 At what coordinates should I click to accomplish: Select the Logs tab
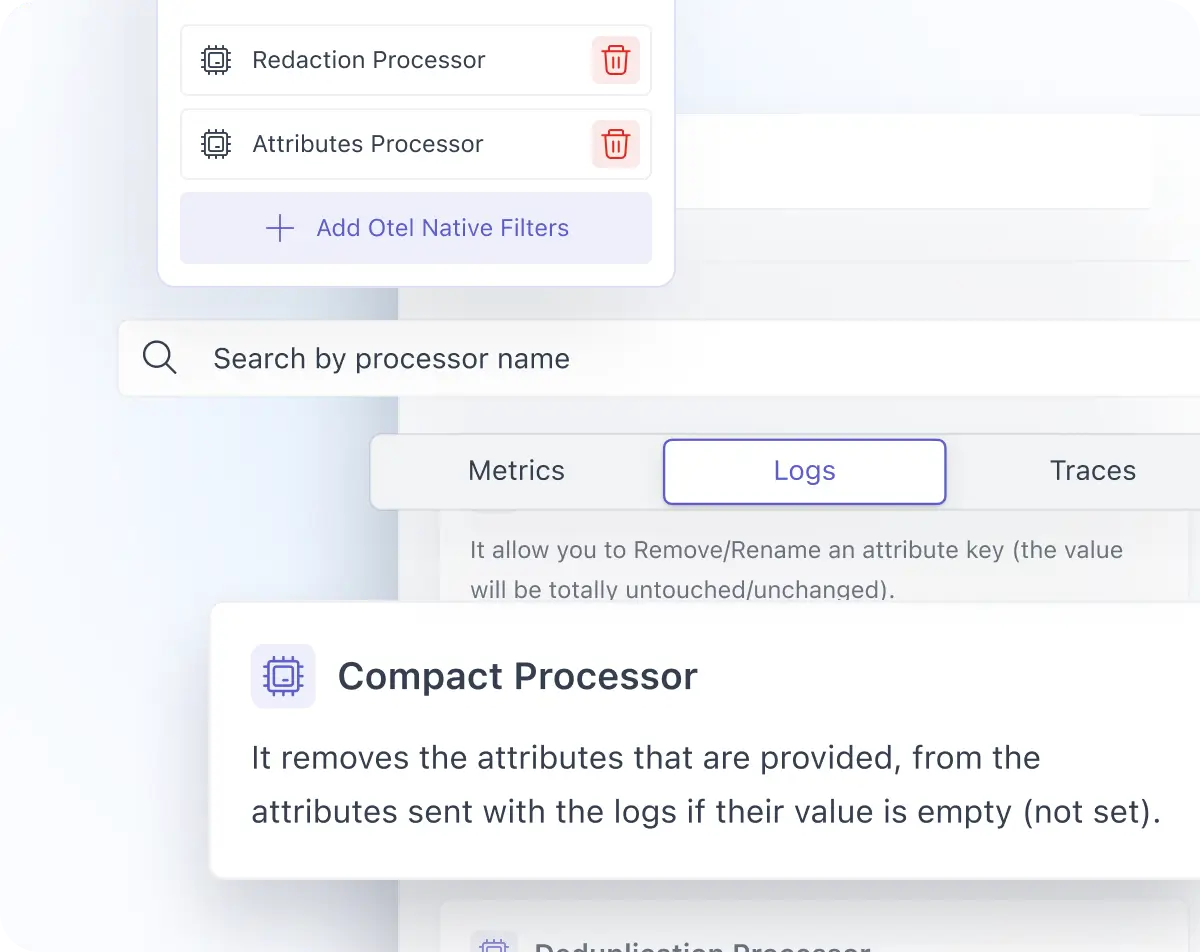click(804, 470)
